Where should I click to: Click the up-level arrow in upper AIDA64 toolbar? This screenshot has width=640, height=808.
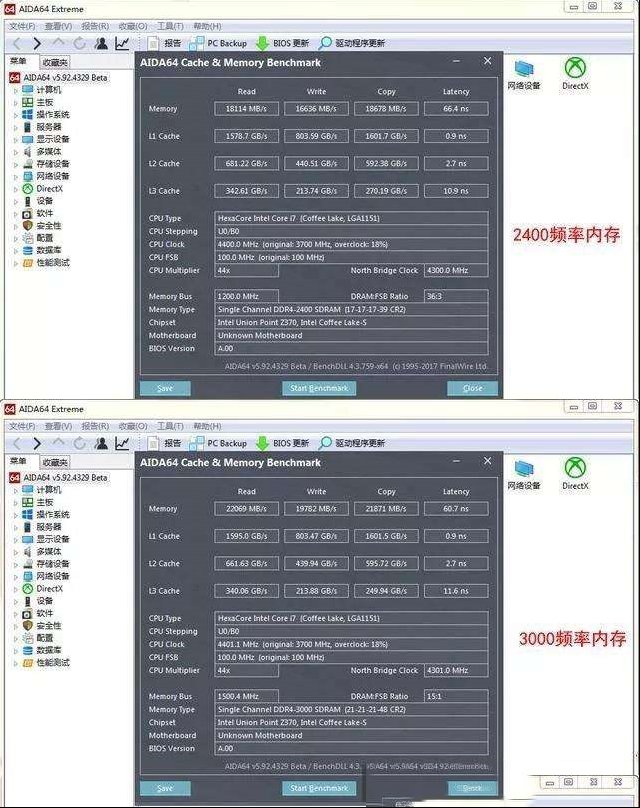pyautogui.click(x=58, y=42)
